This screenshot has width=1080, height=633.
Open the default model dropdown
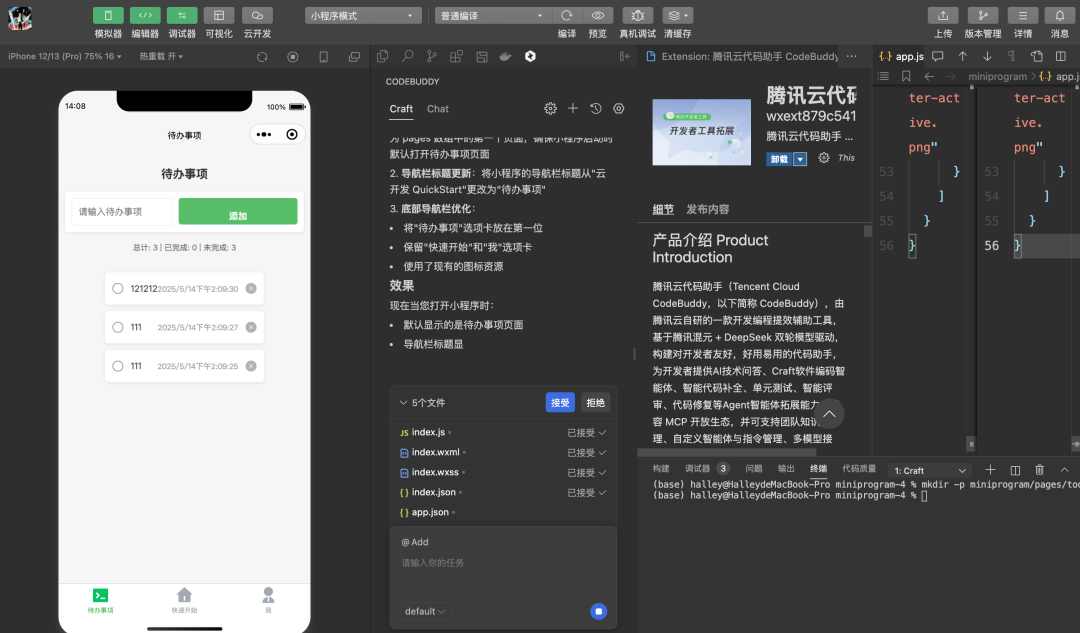coord(425,612)
